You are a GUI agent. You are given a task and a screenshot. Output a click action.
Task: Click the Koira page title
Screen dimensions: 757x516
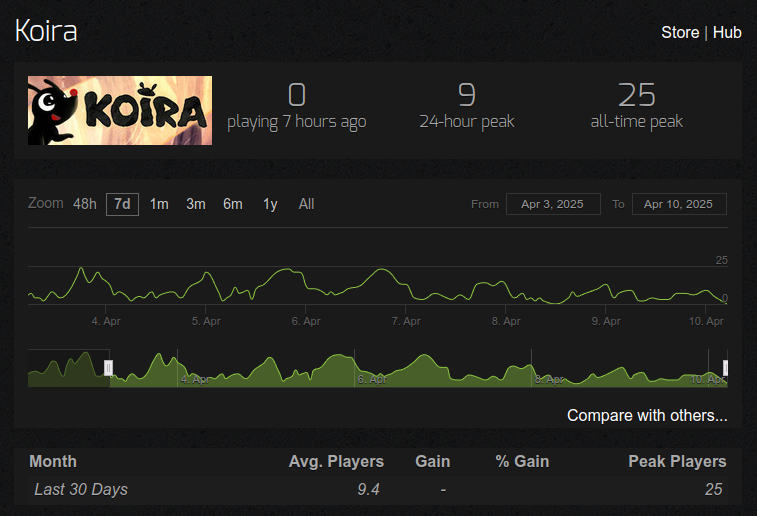coord(46,31)
